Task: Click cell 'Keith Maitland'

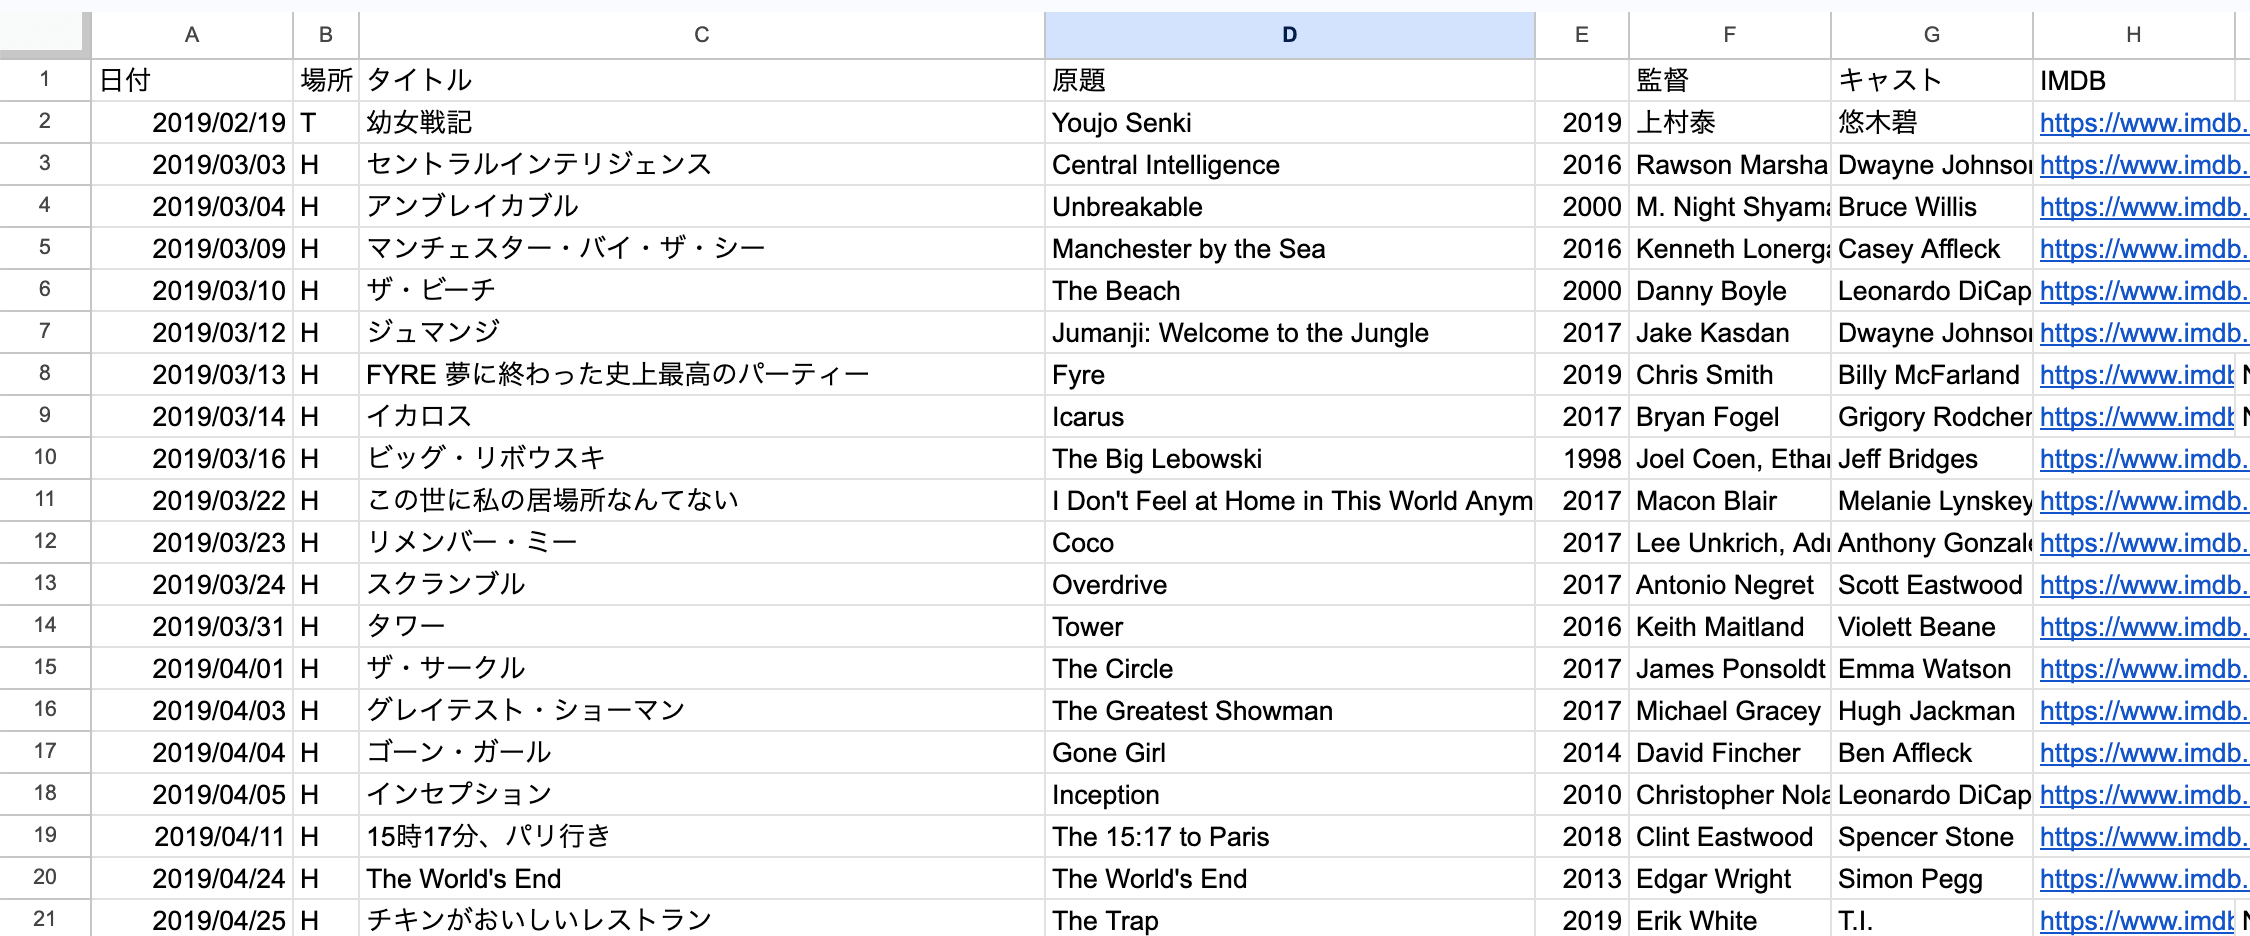Action: pos(1730,627)
